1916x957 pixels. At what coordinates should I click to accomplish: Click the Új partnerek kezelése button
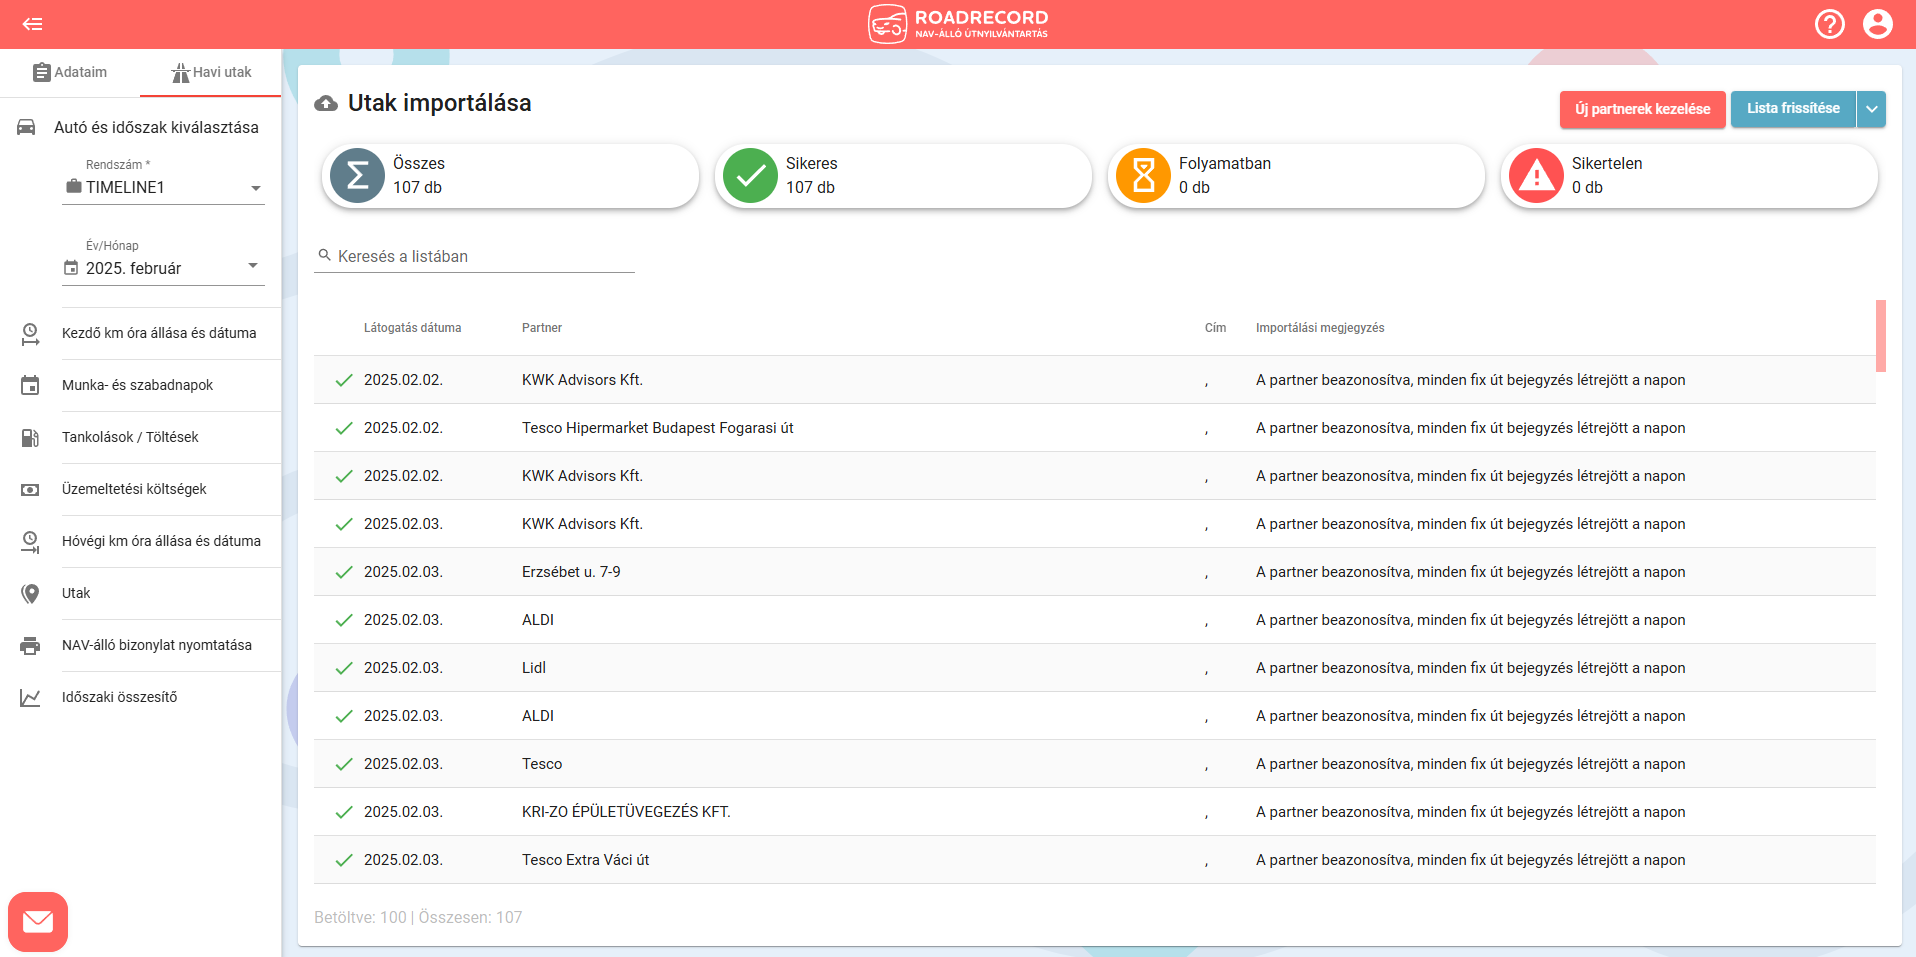[x=1643, y=109]
